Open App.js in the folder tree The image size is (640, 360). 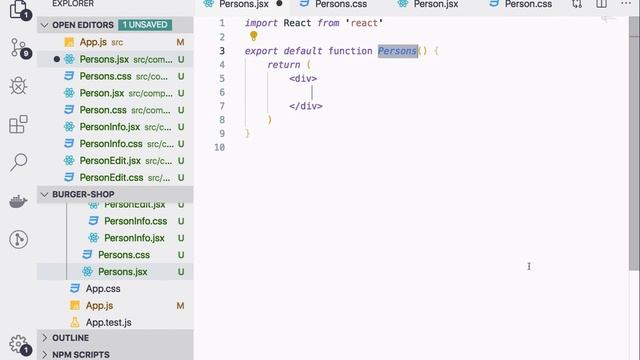(115, 305)
